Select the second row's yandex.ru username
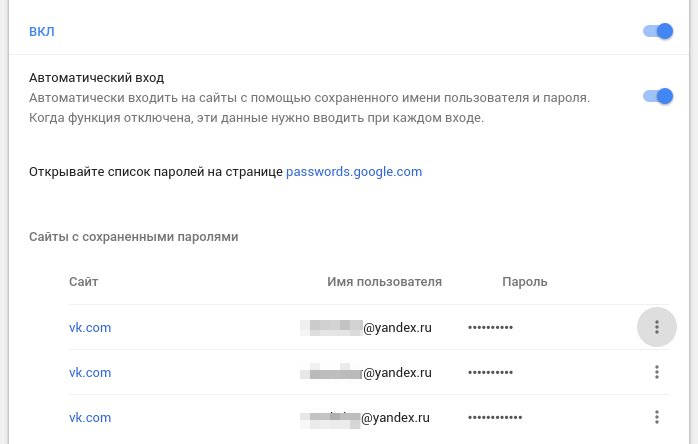Image resolution: width=698 pixels, height=444 pixels. [x=367, y=372]
